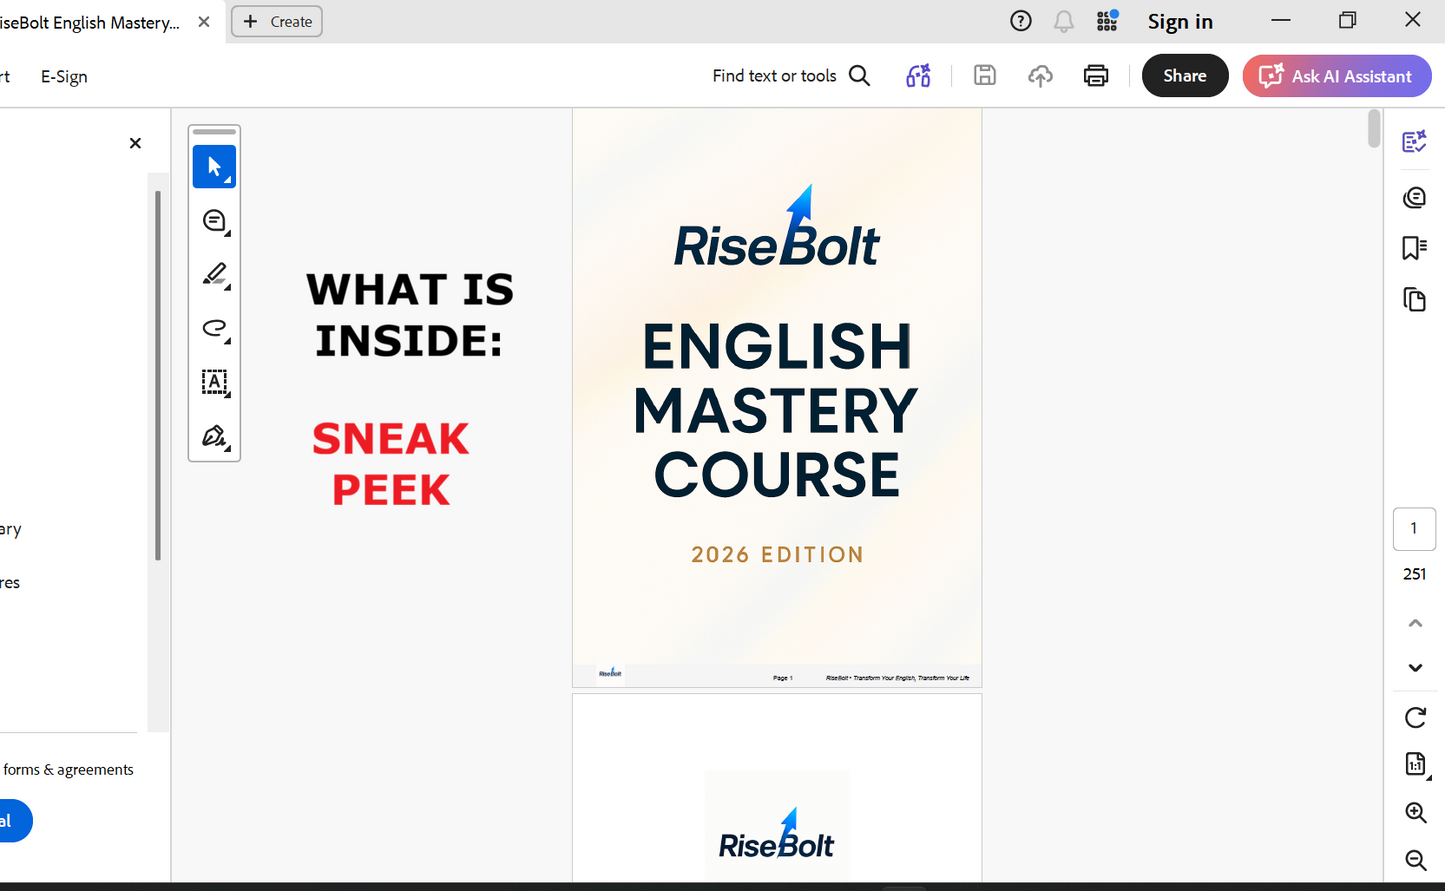This screenshot has width=1445, height=891.
Task: Click the WHAT IS INSIDE text
Action: tap(410, 315)
